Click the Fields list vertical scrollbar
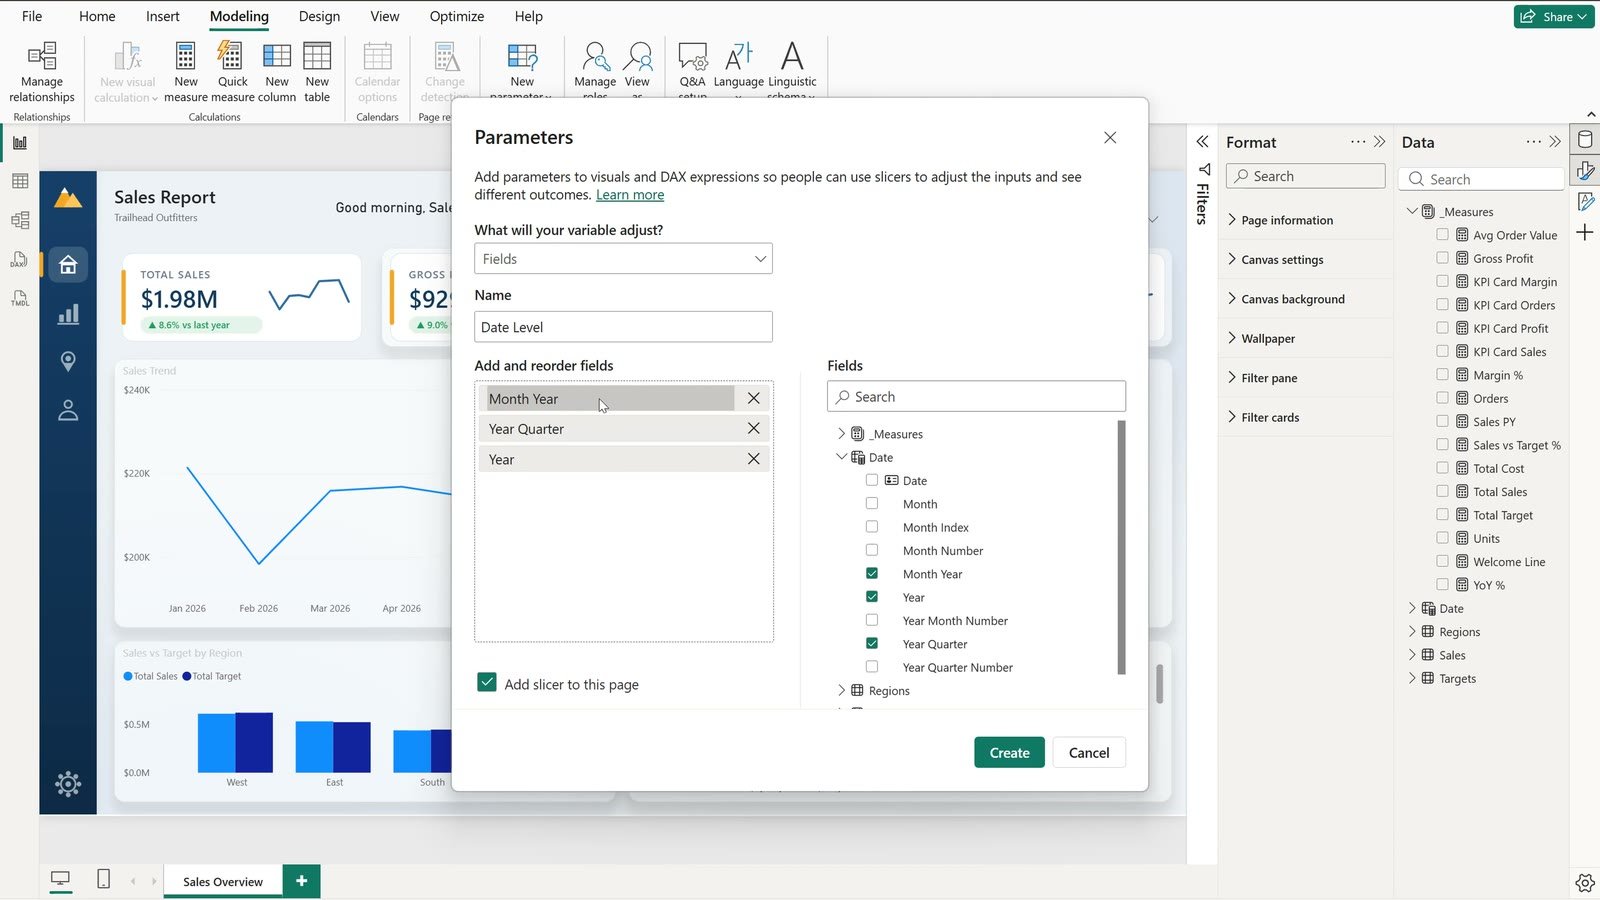 click(1121, 547)
